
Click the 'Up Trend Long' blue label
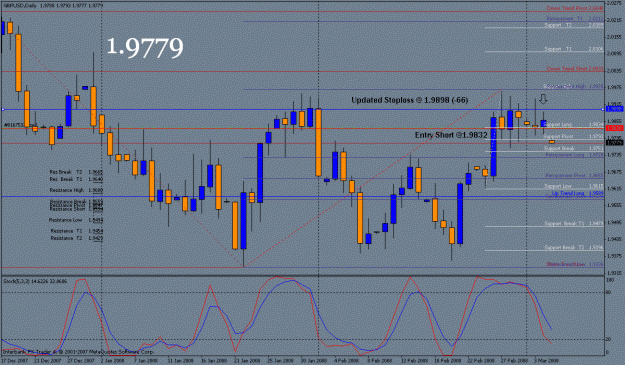pos(577,193)
